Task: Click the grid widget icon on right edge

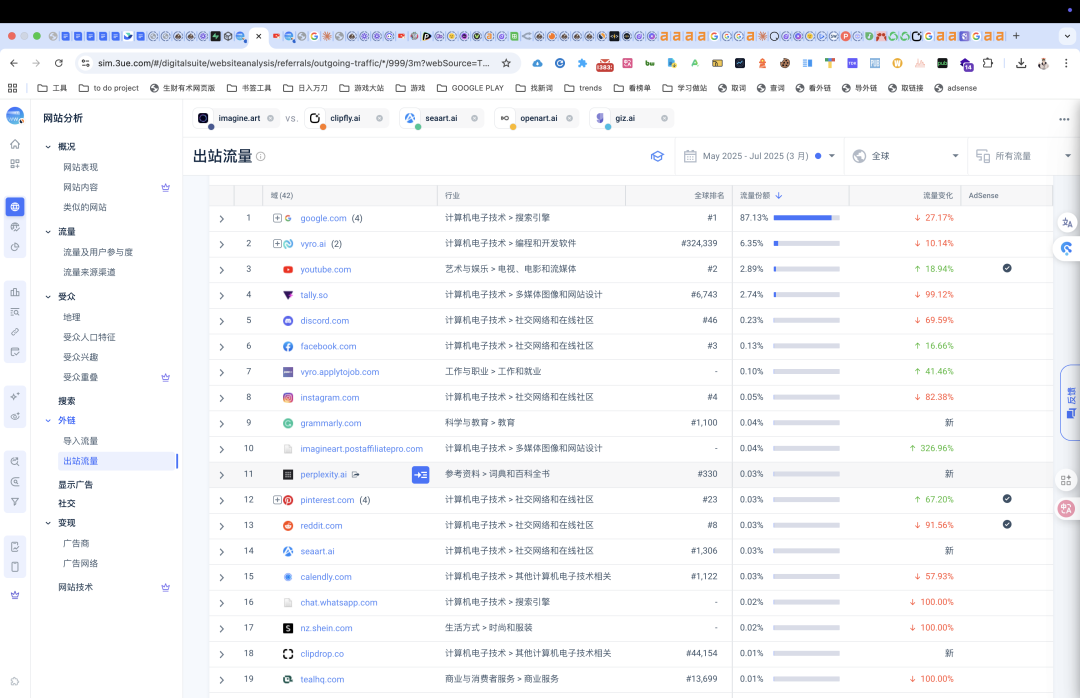Action: pos(1066,480)
